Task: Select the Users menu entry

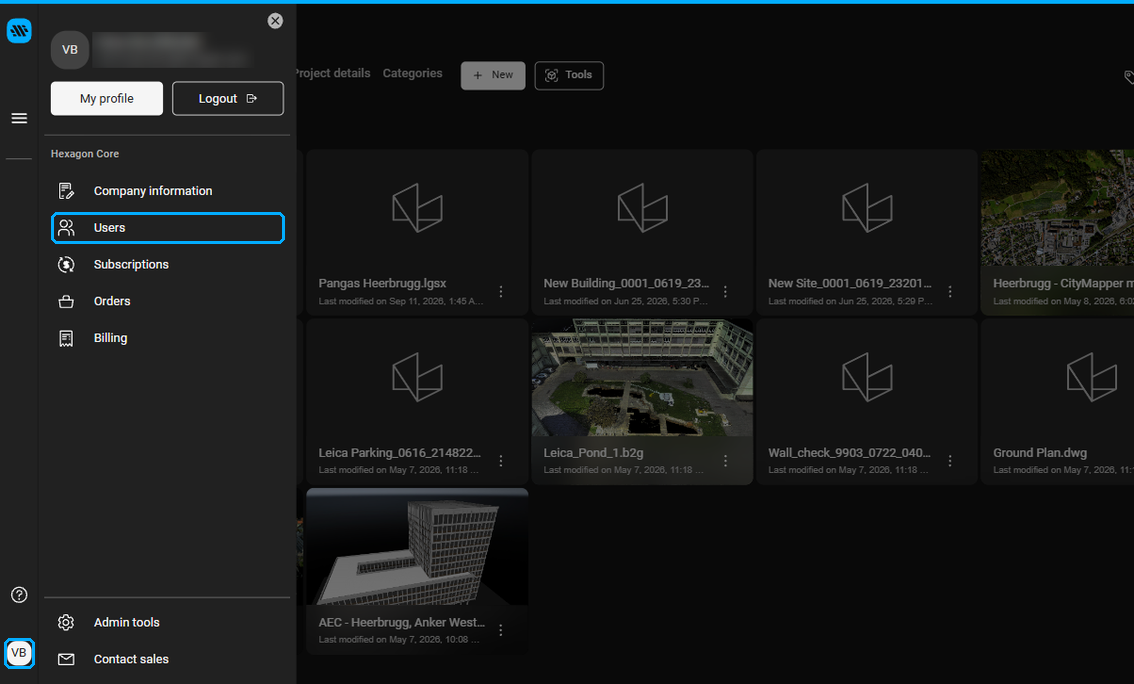Action: pos(168,228)
